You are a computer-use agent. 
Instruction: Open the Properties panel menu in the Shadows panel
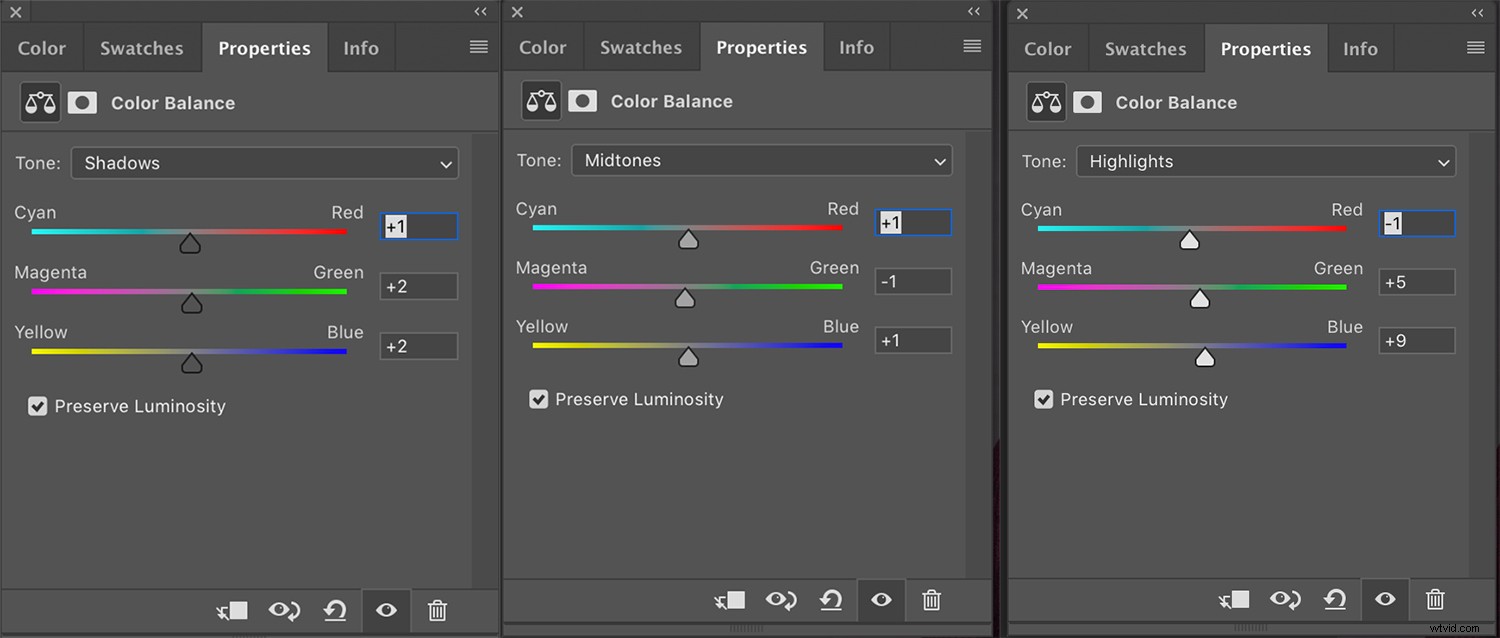point(477,46)
